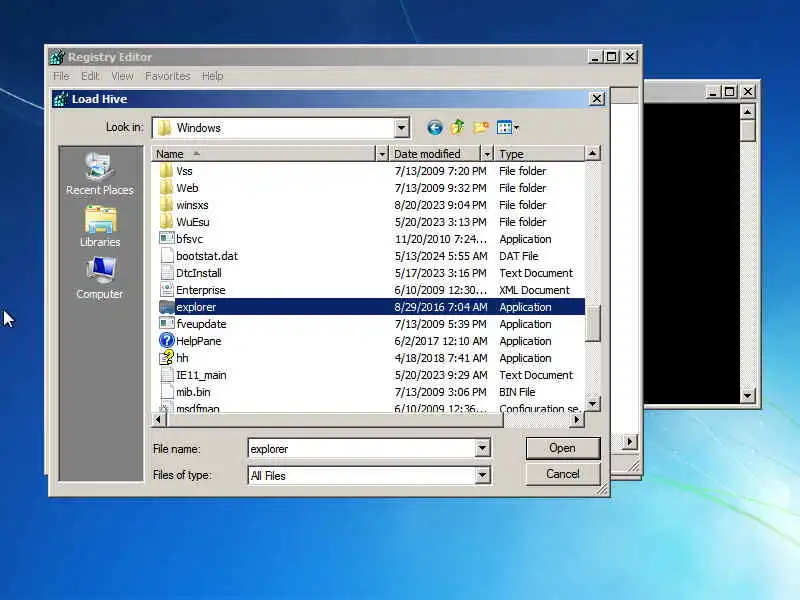Select the 'winsxs' folder name
This screenshot has width=800, height=600.
[x=192, y=205]
